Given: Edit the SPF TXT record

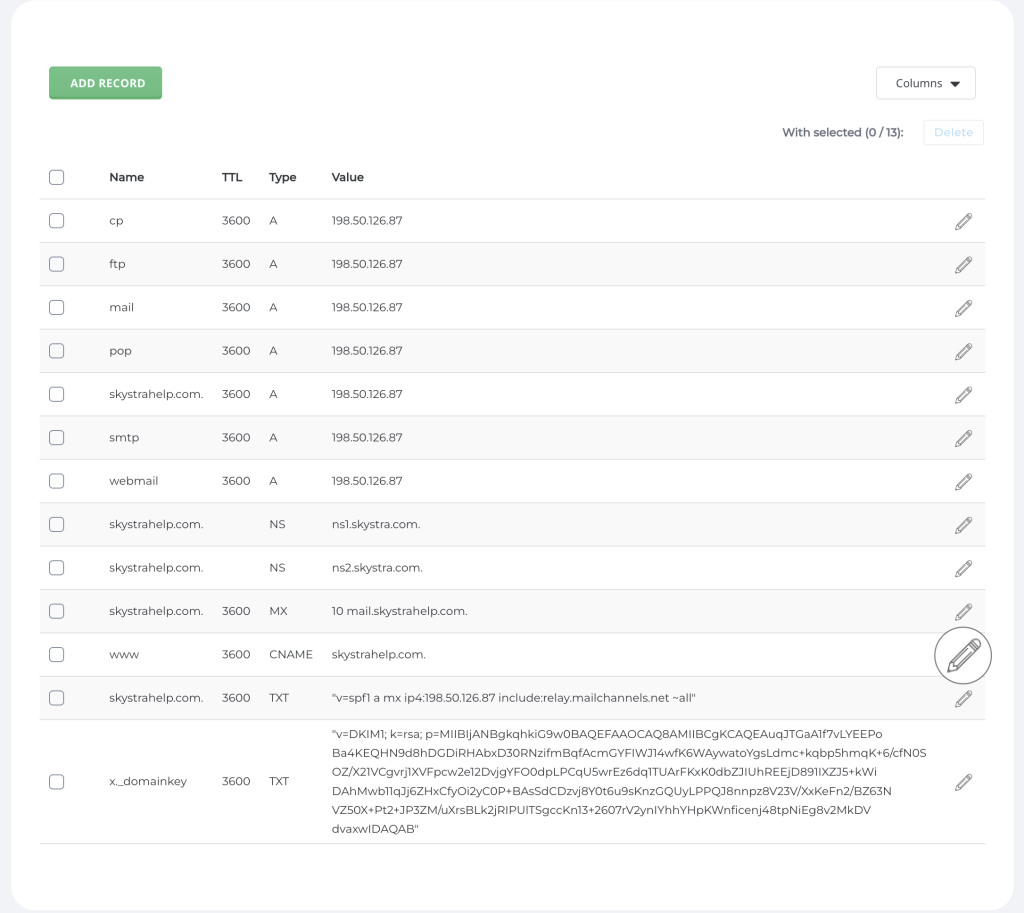Looking at the screenshot, I should [963, 698].
